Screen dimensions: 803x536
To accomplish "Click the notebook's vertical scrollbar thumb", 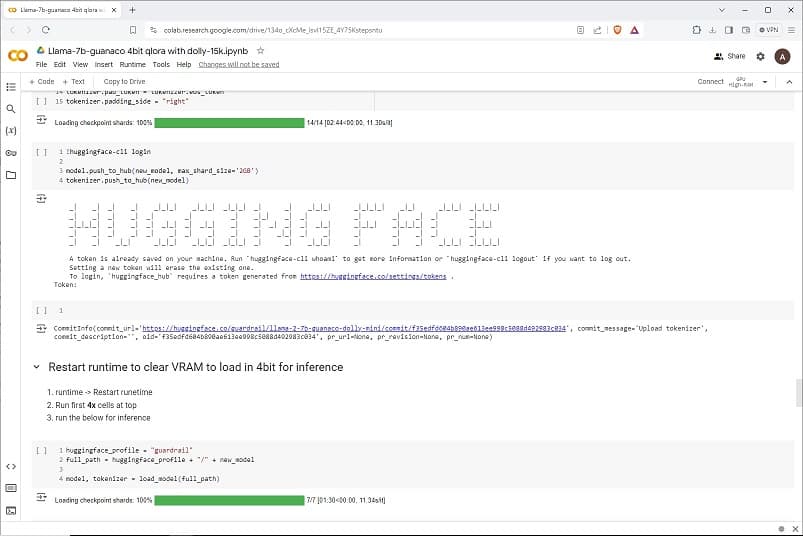I will point(797,392).
